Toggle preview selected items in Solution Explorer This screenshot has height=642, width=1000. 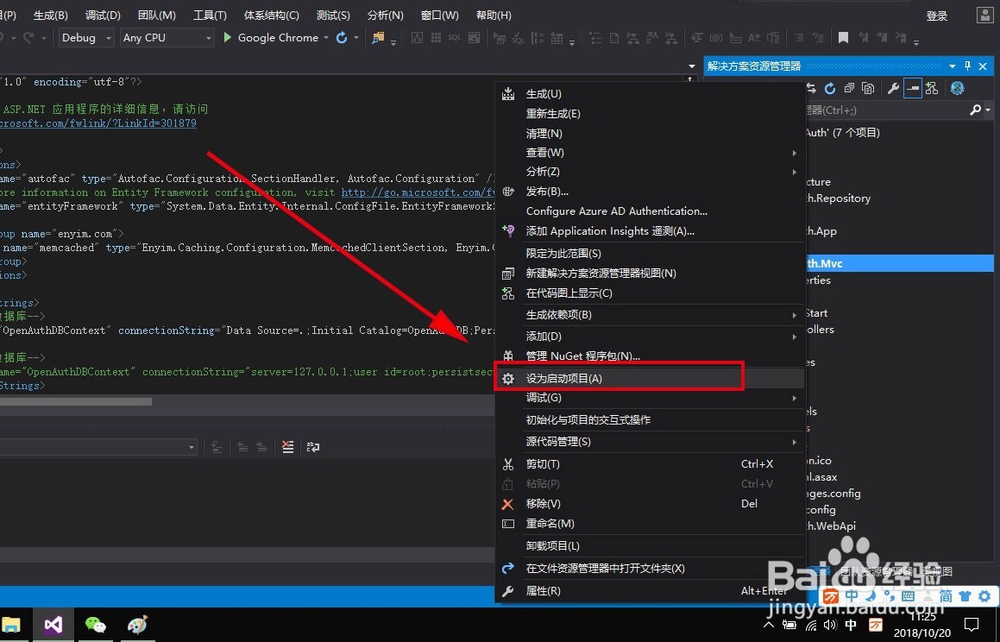913,89
